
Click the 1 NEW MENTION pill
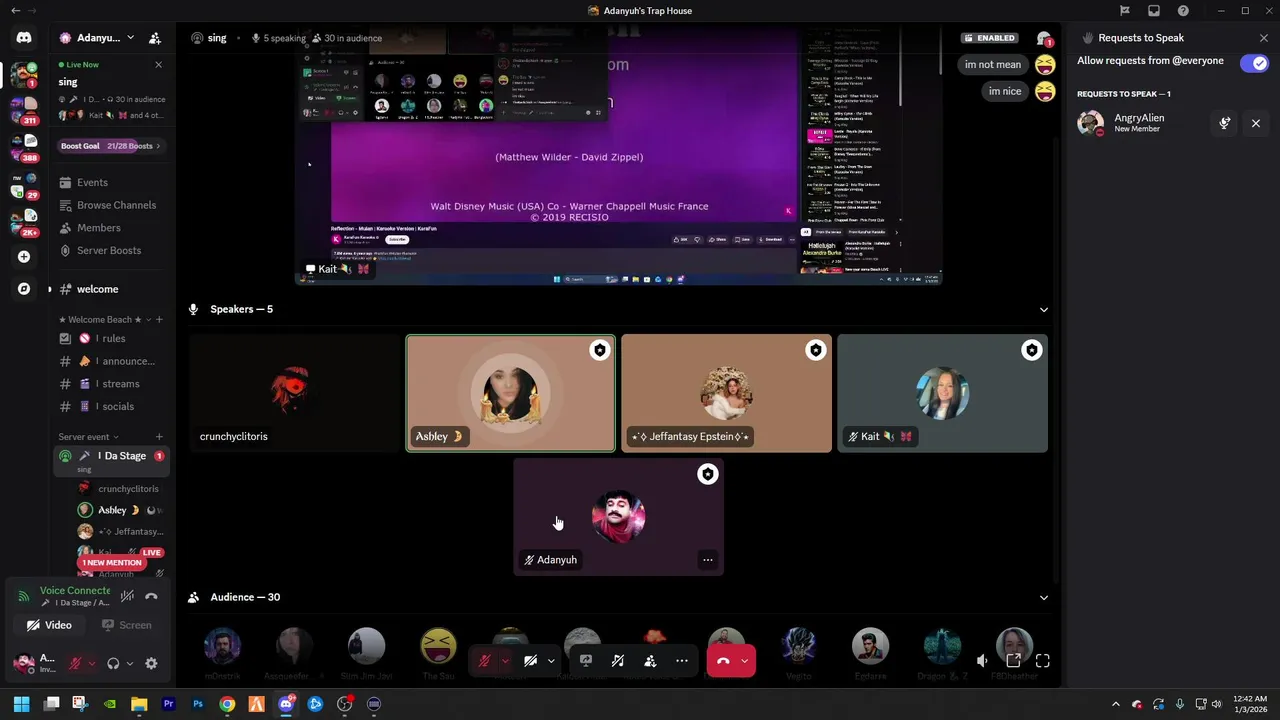pyautogui.click(x=112, y=563)
